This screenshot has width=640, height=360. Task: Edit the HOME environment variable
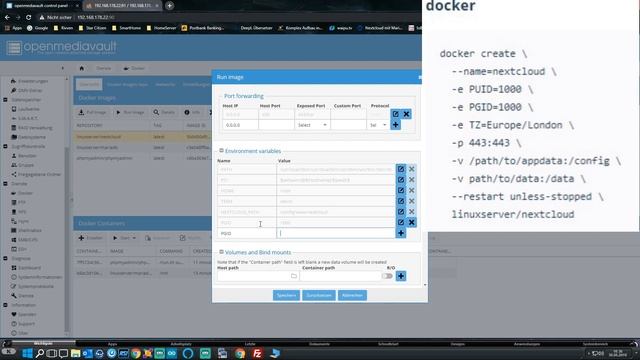pos(401,191)
